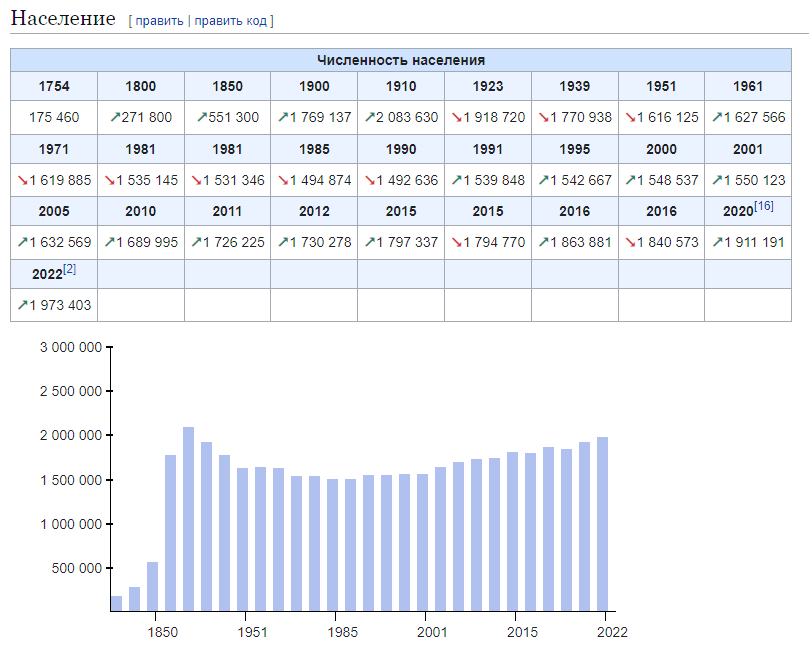The height and width of the screenshot is (659, 809).
Task: Click the "Численность населения" table header
Action: 400,60
